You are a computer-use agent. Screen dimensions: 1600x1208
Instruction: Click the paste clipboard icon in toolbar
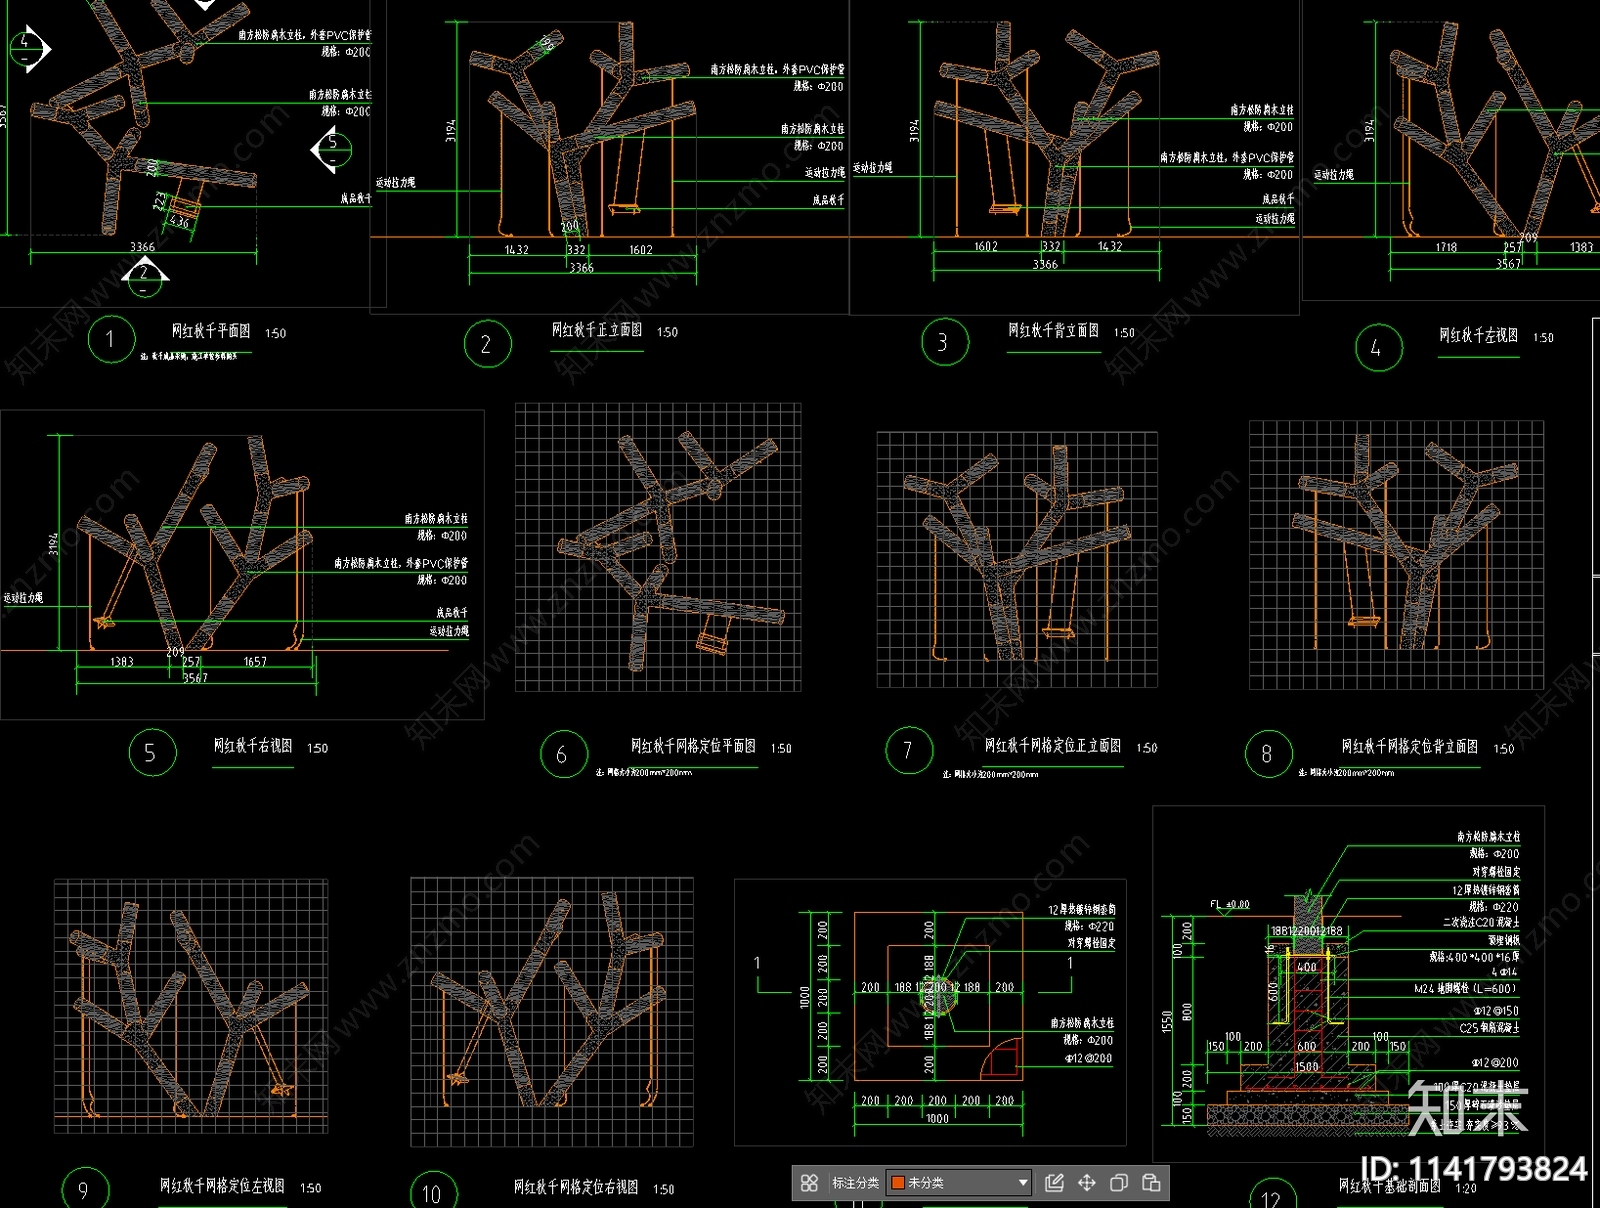pyautogui.click(x=1151, y=1183)
